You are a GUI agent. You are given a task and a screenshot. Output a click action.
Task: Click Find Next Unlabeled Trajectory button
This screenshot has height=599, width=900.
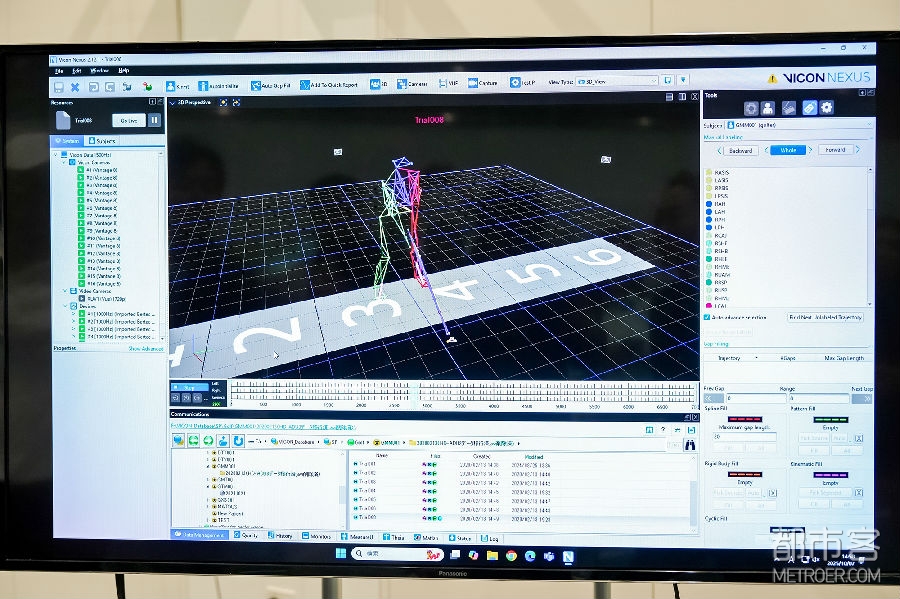(825, 317)
